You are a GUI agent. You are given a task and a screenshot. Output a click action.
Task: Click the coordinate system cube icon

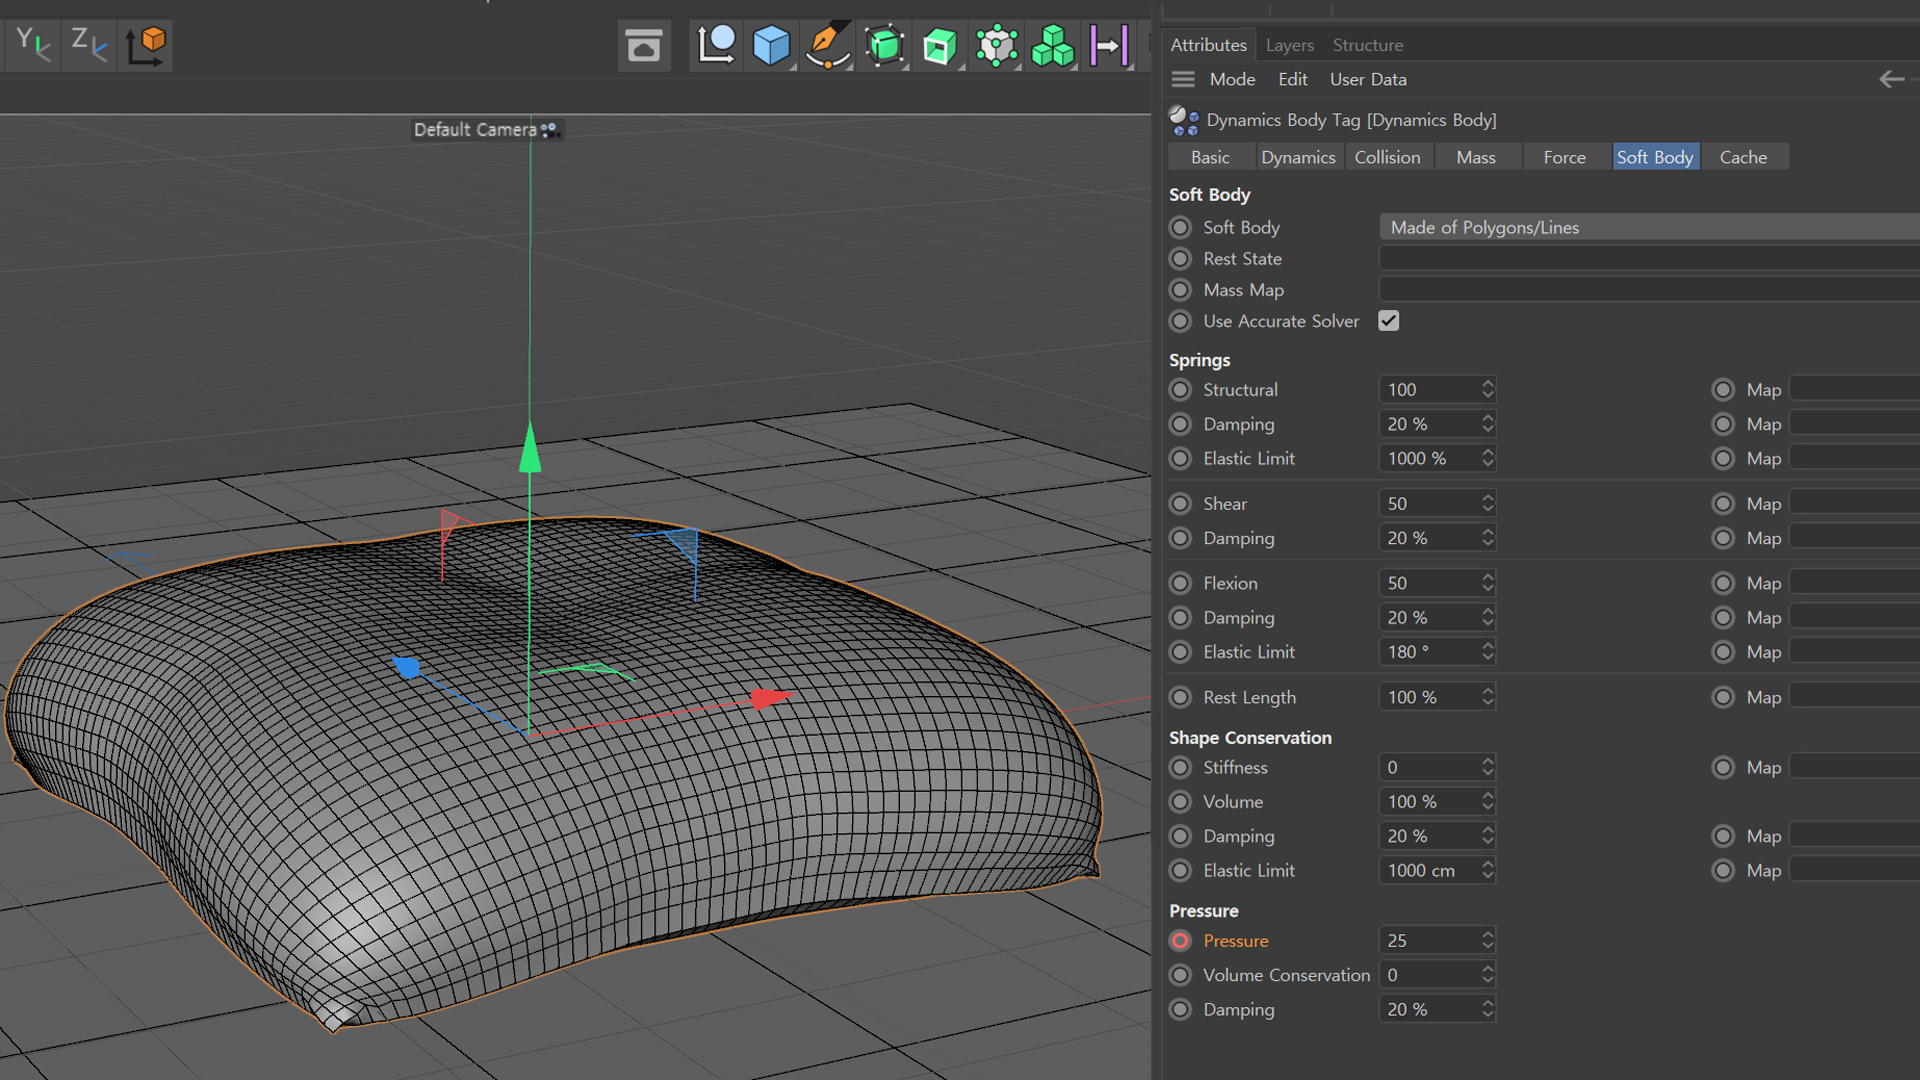146,45
